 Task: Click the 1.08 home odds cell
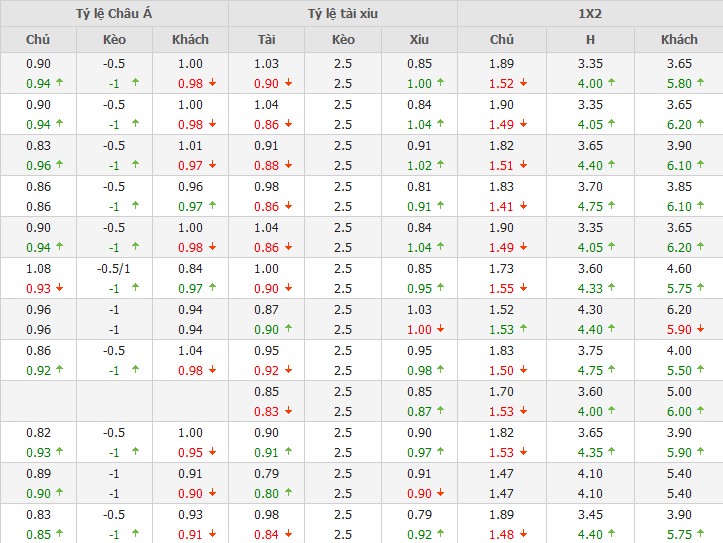pyautogui.click(x=38, y=269)
